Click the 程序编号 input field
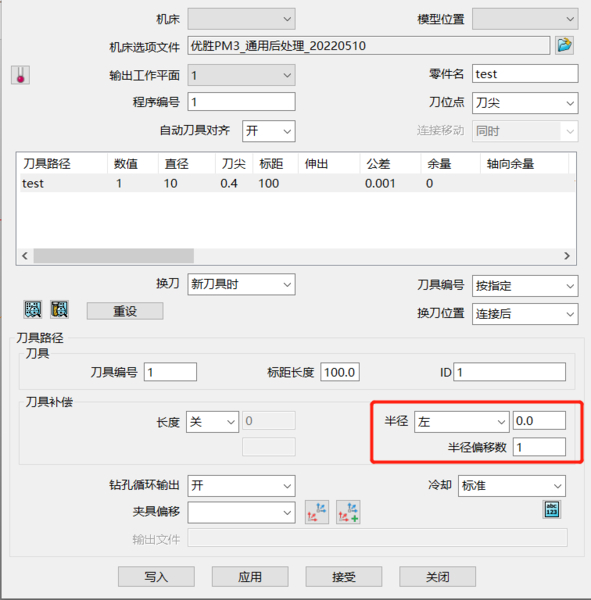This screenshot has width=591, height=600. 242,102
